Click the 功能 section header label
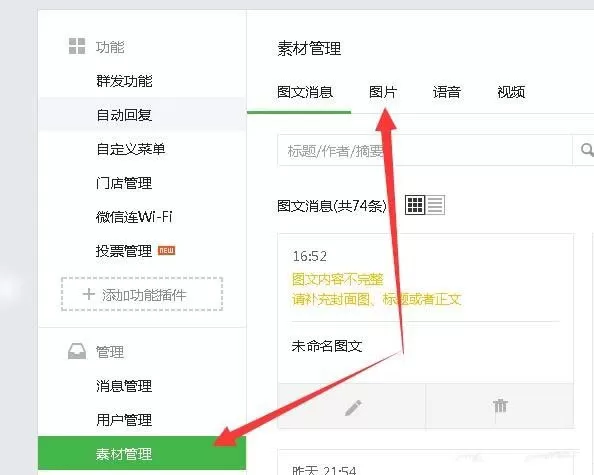 [x=110, y=47]
